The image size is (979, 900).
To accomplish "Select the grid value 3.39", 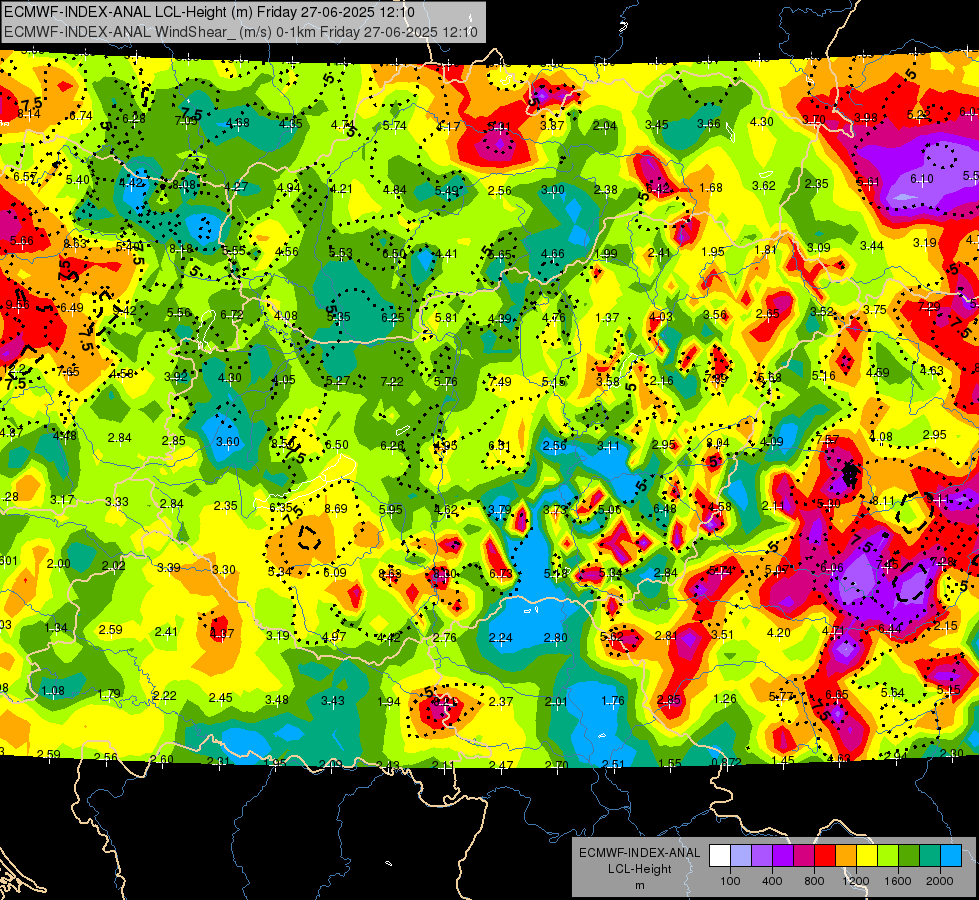I will [169, 567].
